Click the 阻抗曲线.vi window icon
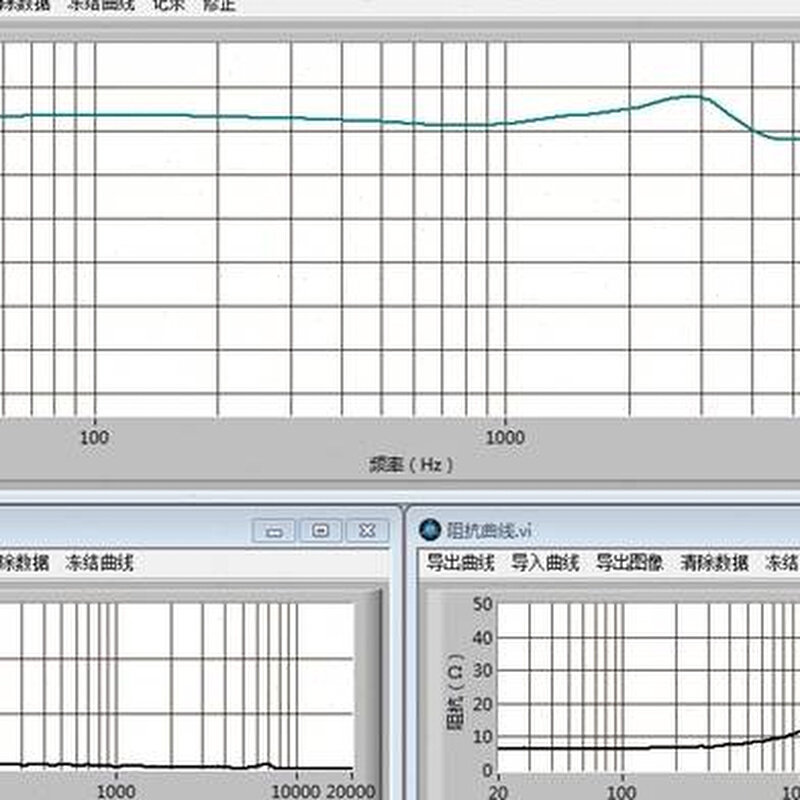 pyautogui.click(x=430, y=529)
